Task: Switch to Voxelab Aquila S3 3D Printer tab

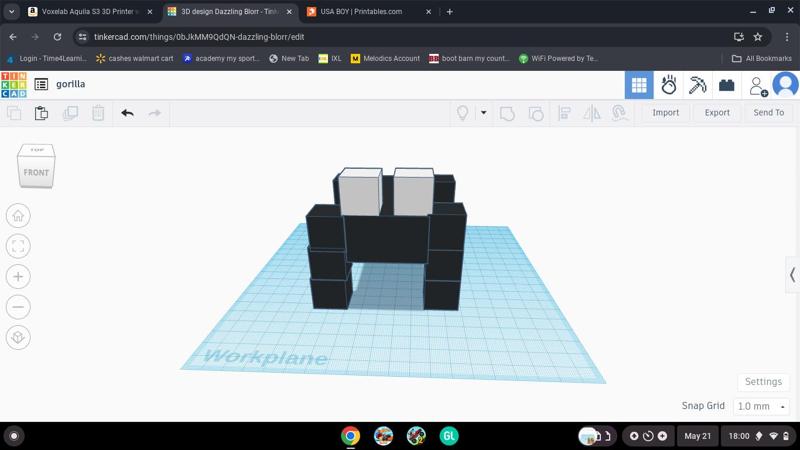Action: [x=88, y=11]
